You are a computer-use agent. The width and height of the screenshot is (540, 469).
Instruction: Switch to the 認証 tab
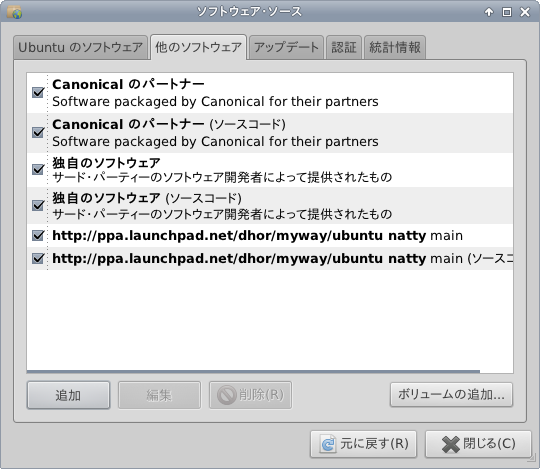[x=344, y=48]
